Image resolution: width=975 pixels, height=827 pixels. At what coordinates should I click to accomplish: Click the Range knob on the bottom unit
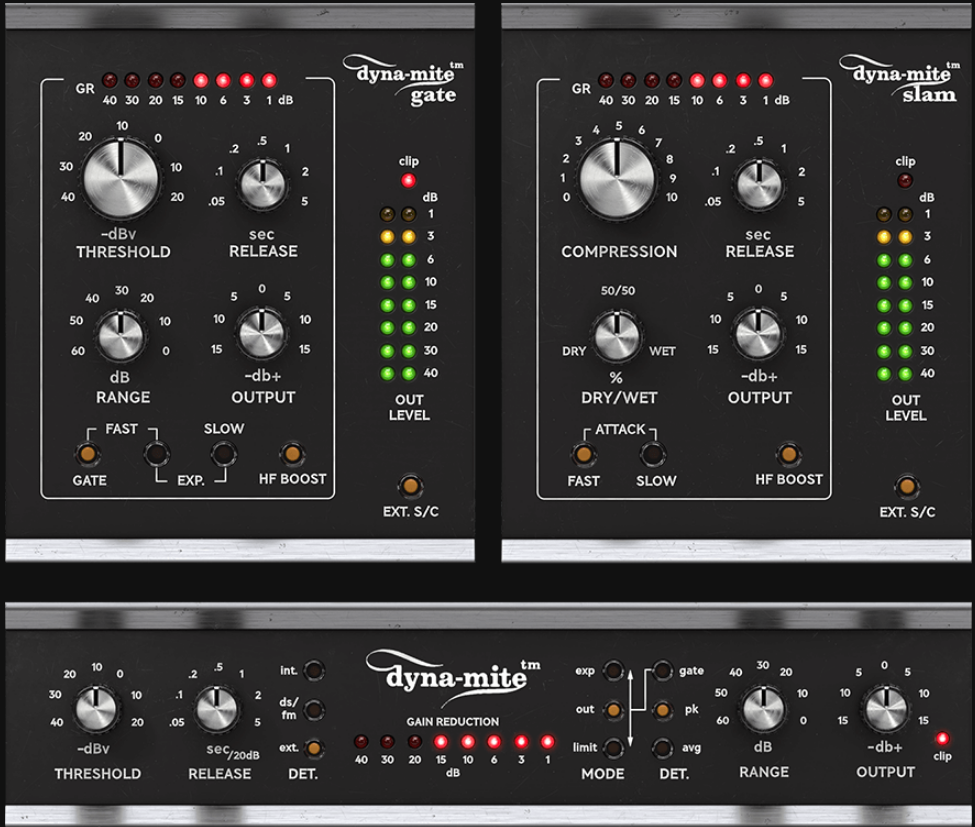tap(763, 709)
